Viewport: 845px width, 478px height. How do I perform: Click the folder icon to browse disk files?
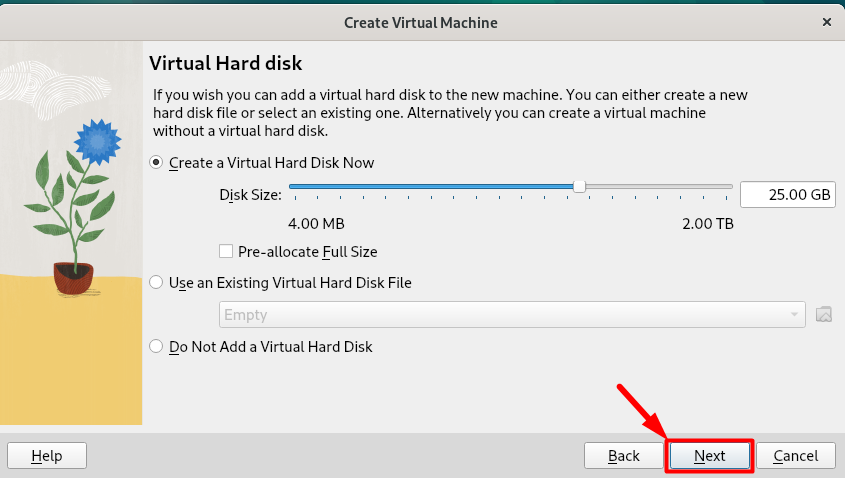coord(824,314)
